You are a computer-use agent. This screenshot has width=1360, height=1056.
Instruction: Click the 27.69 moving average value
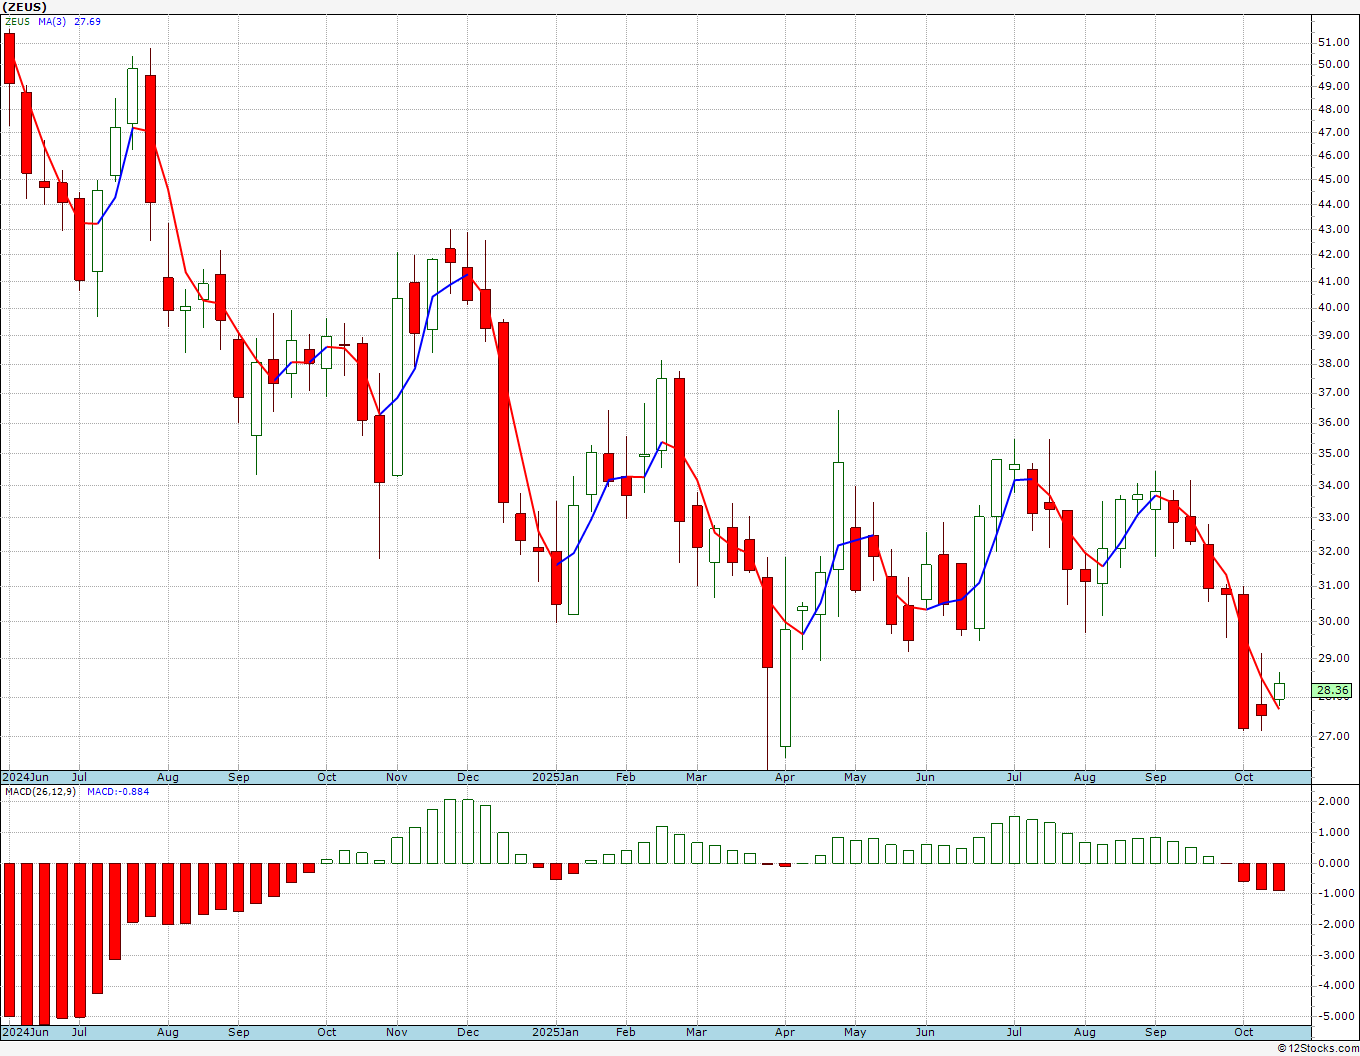coord(87,21)
